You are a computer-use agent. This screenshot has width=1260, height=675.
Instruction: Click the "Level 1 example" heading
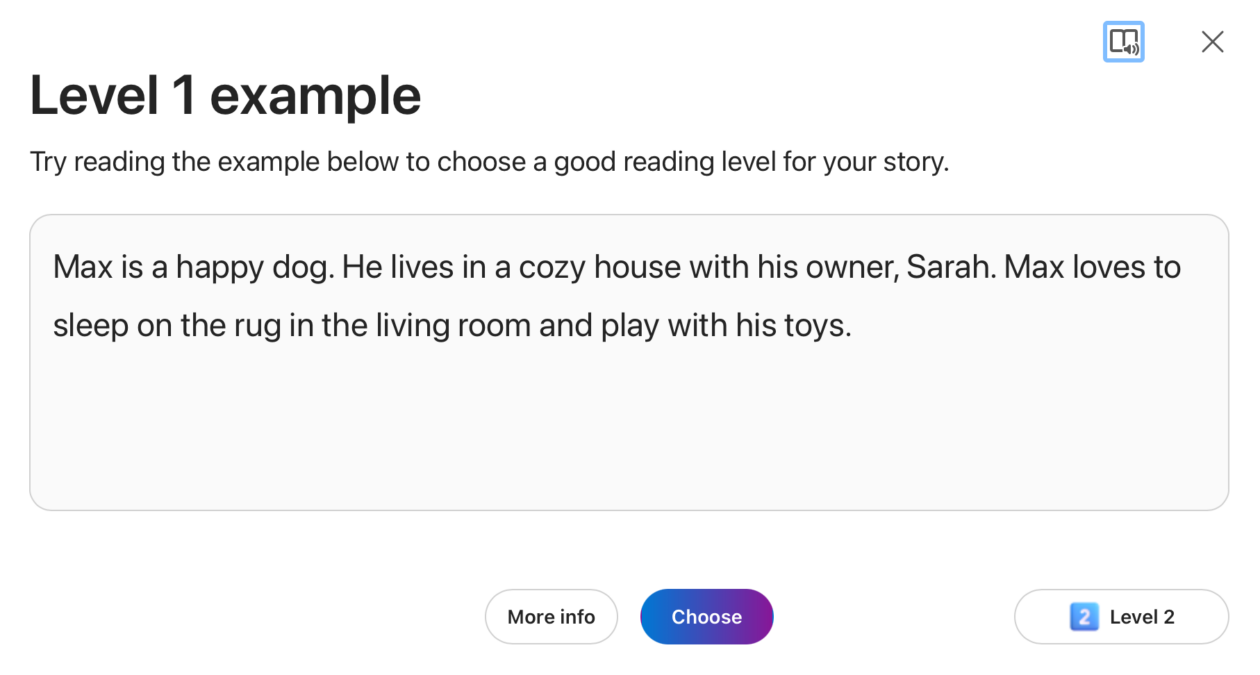[x=225, y=96]
